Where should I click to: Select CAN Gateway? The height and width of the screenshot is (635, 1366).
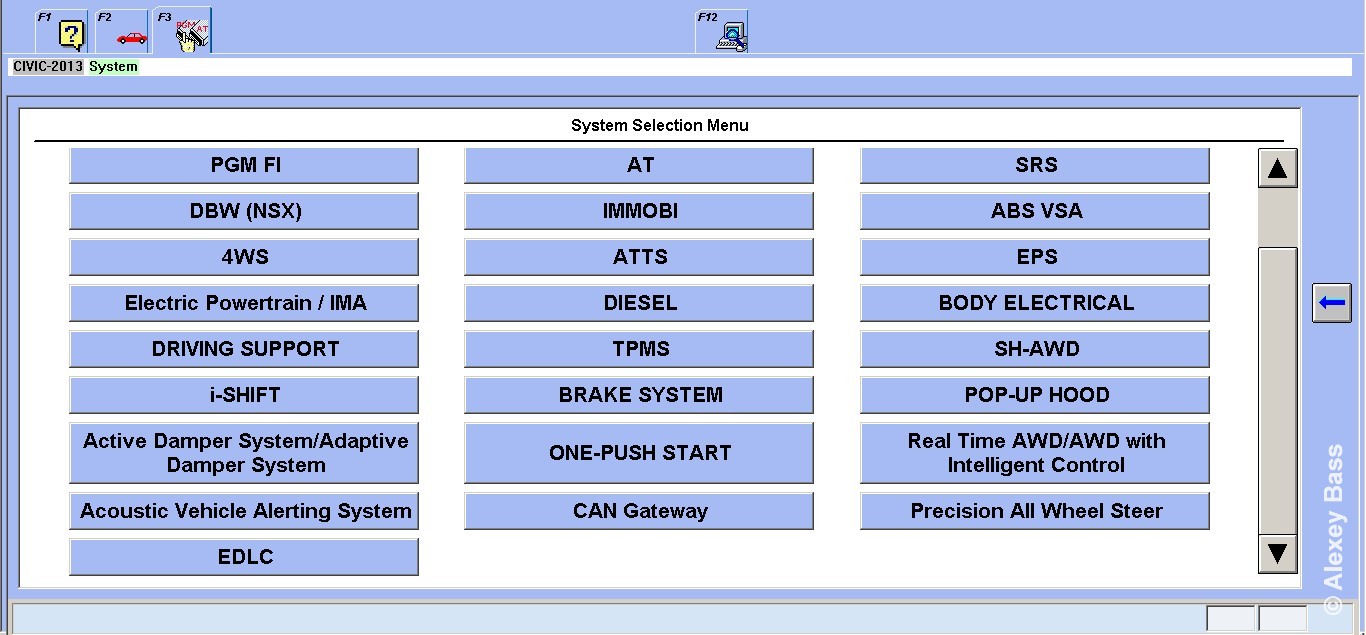click(639, 511)
